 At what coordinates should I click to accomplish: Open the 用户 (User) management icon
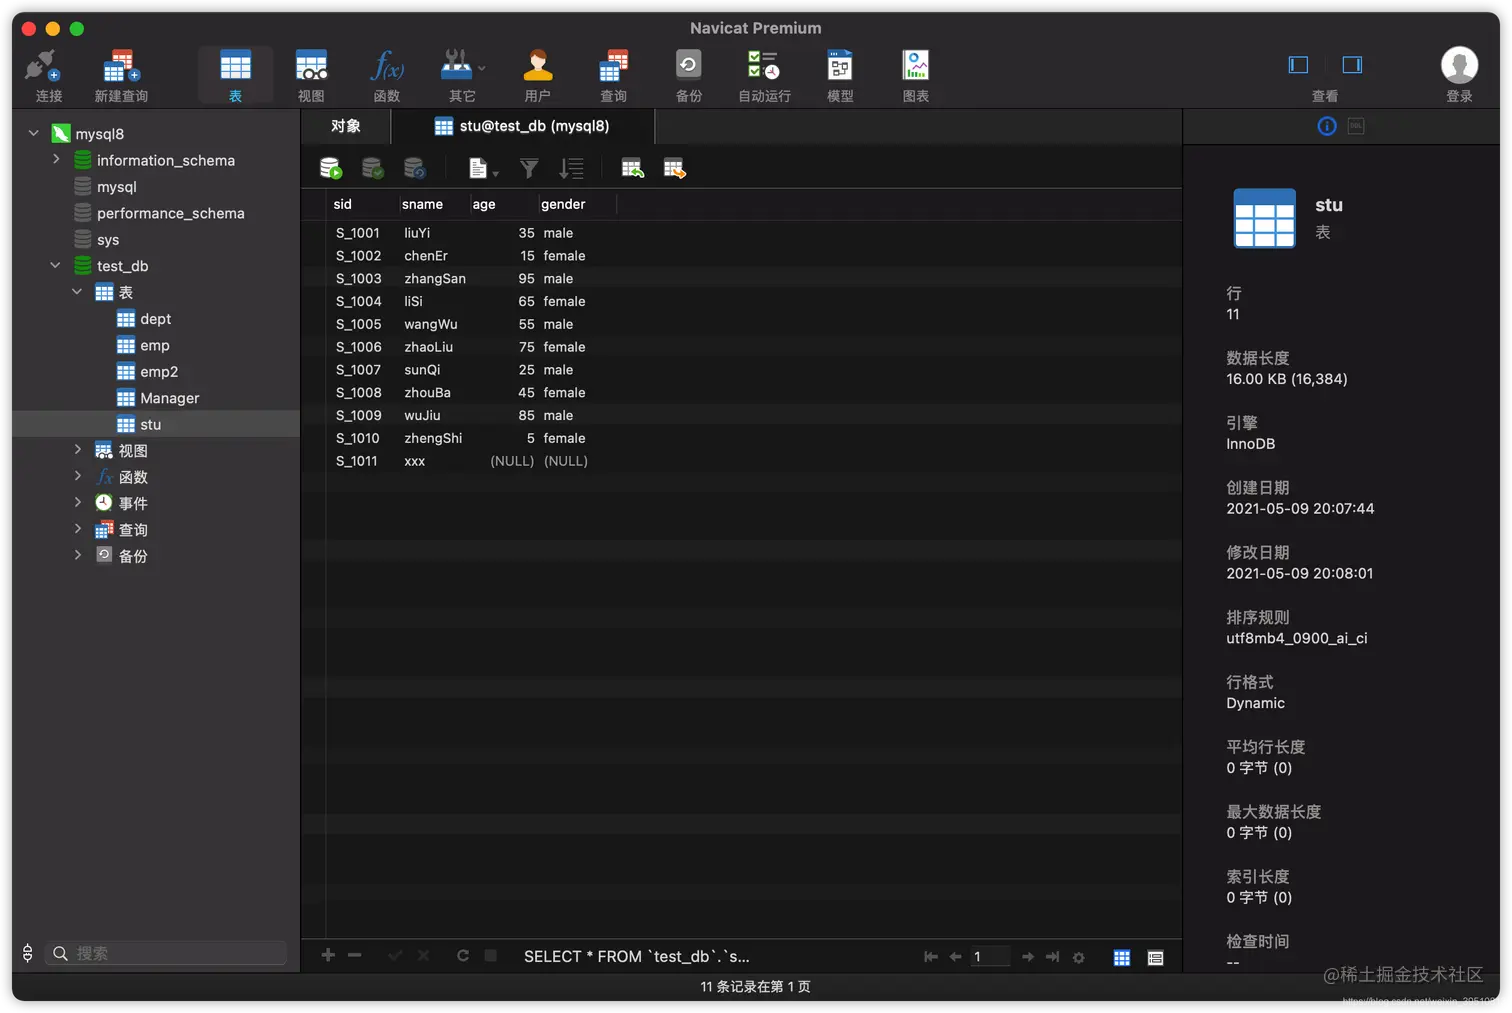pyautogui.click(x=538, y=66)
